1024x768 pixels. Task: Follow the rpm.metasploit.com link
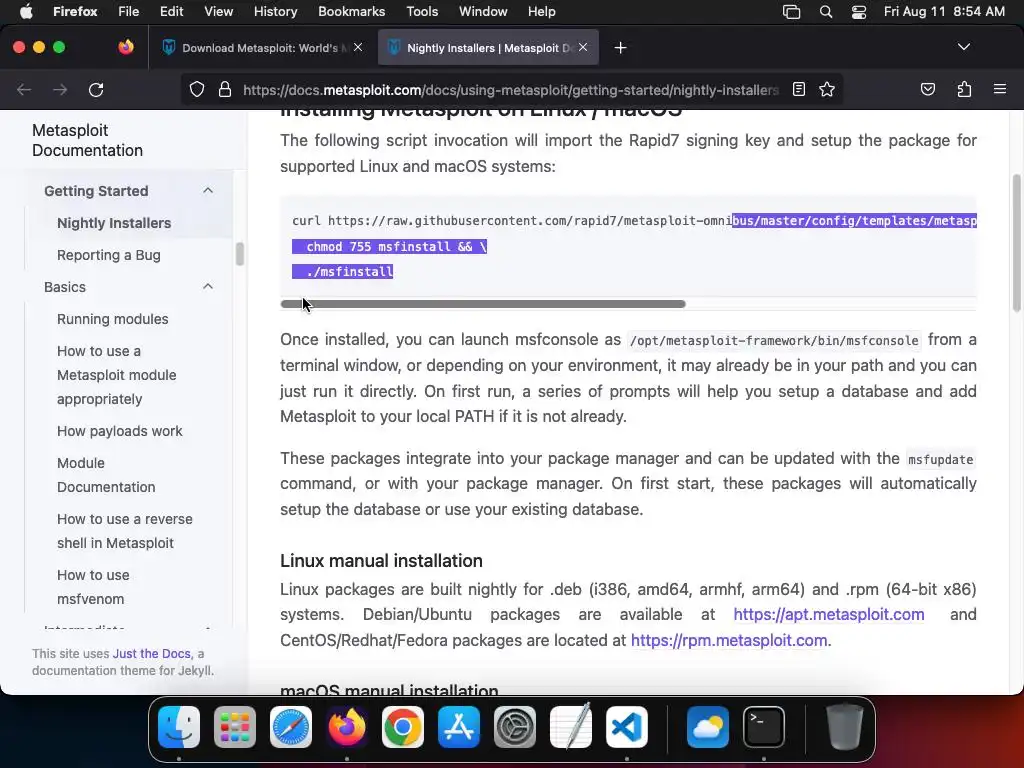pos(729,640)
